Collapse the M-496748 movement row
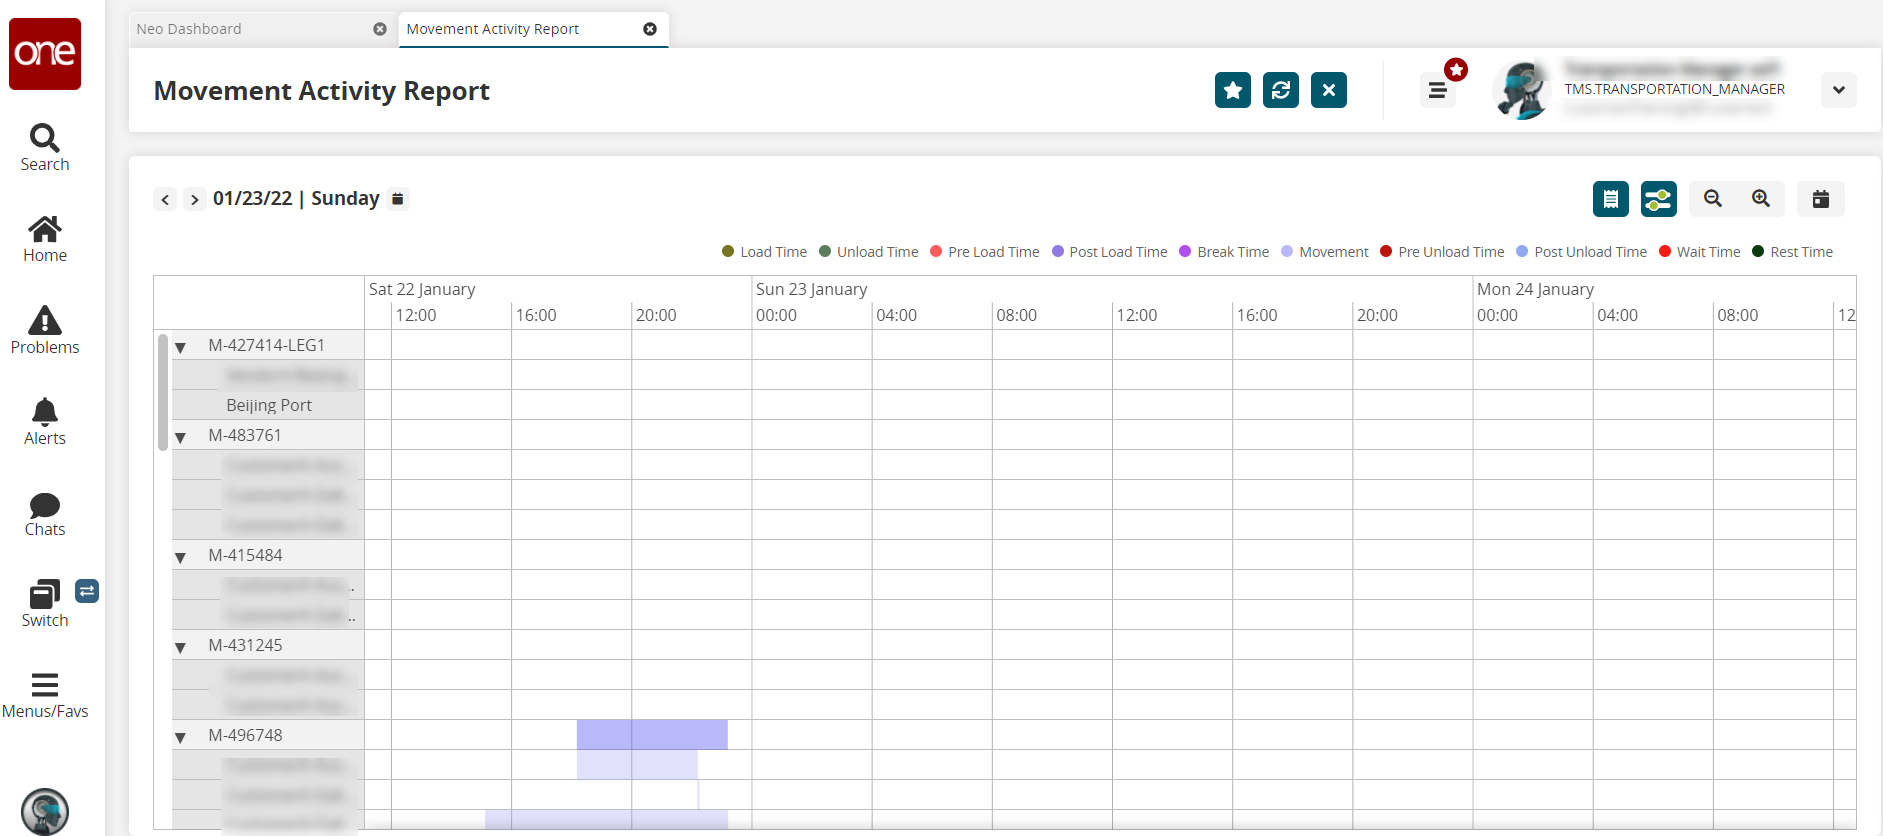 (181, 737)
